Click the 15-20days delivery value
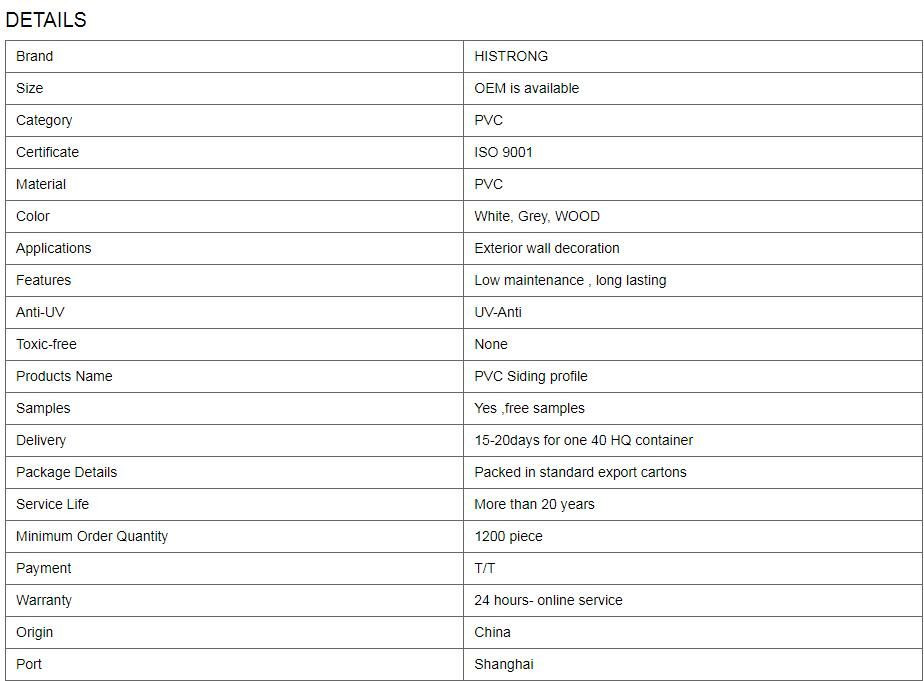924x681 pixels. (x=583, y=440)
